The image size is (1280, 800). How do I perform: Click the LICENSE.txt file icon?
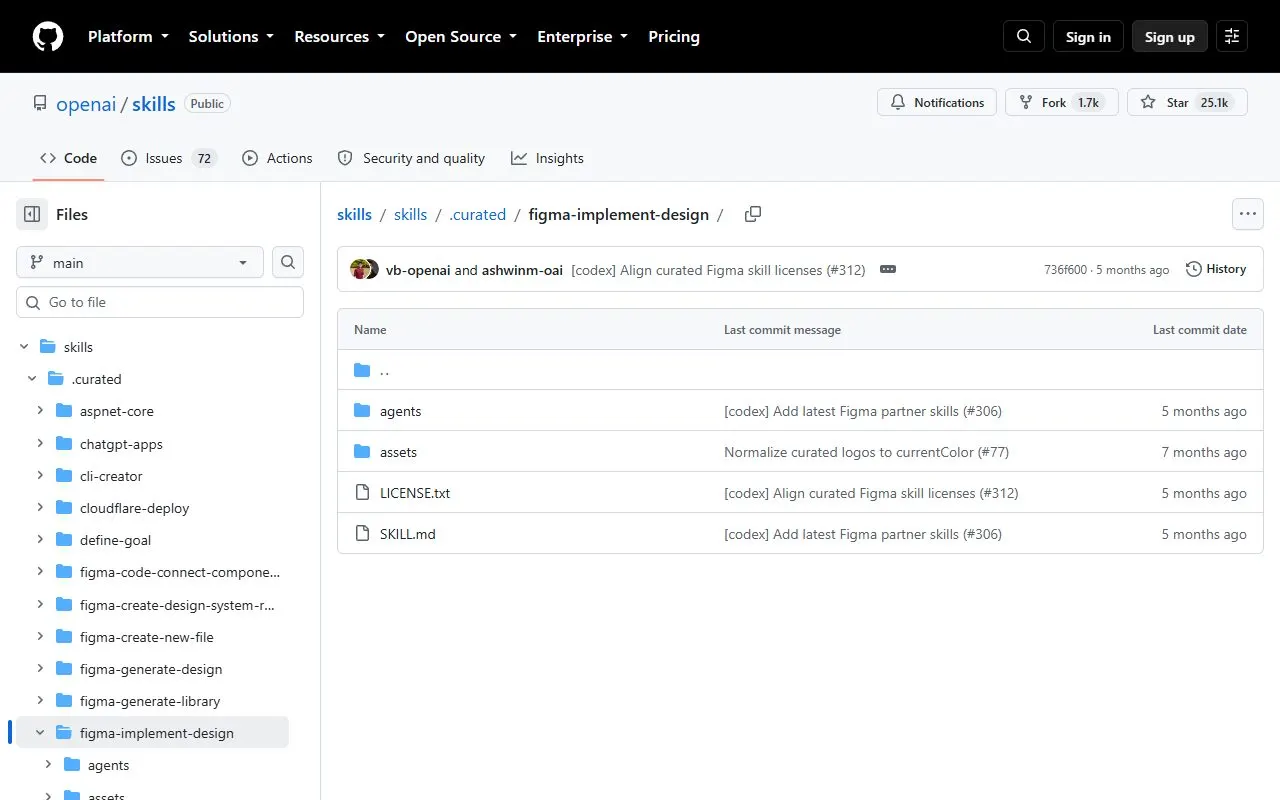(362, 493)
